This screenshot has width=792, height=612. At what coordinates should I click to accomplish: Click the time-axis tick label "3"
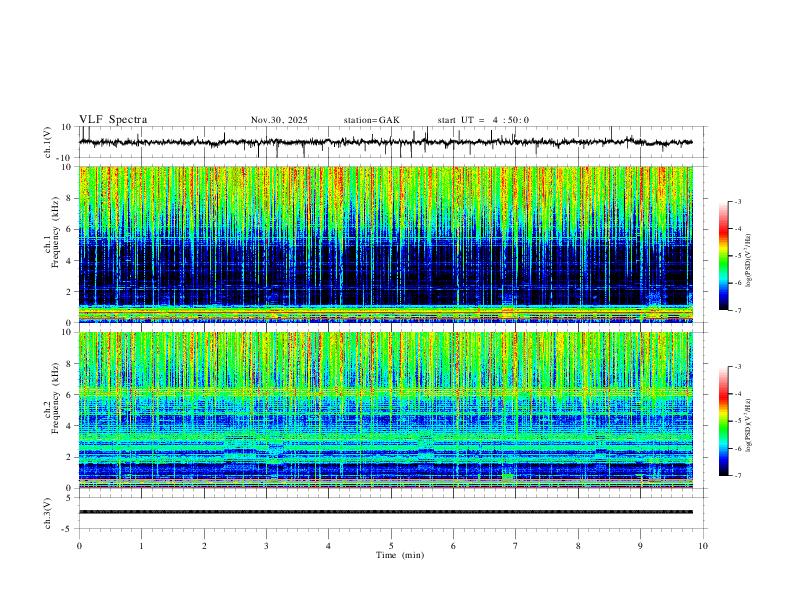[266, 546]
